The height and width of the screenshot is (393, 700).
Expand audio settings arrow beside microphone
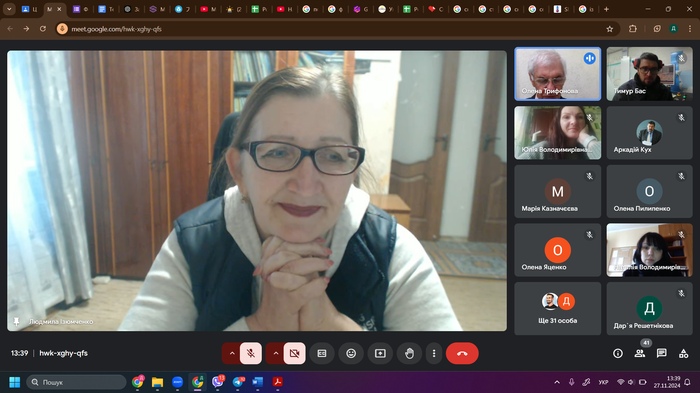pos(232,353)
